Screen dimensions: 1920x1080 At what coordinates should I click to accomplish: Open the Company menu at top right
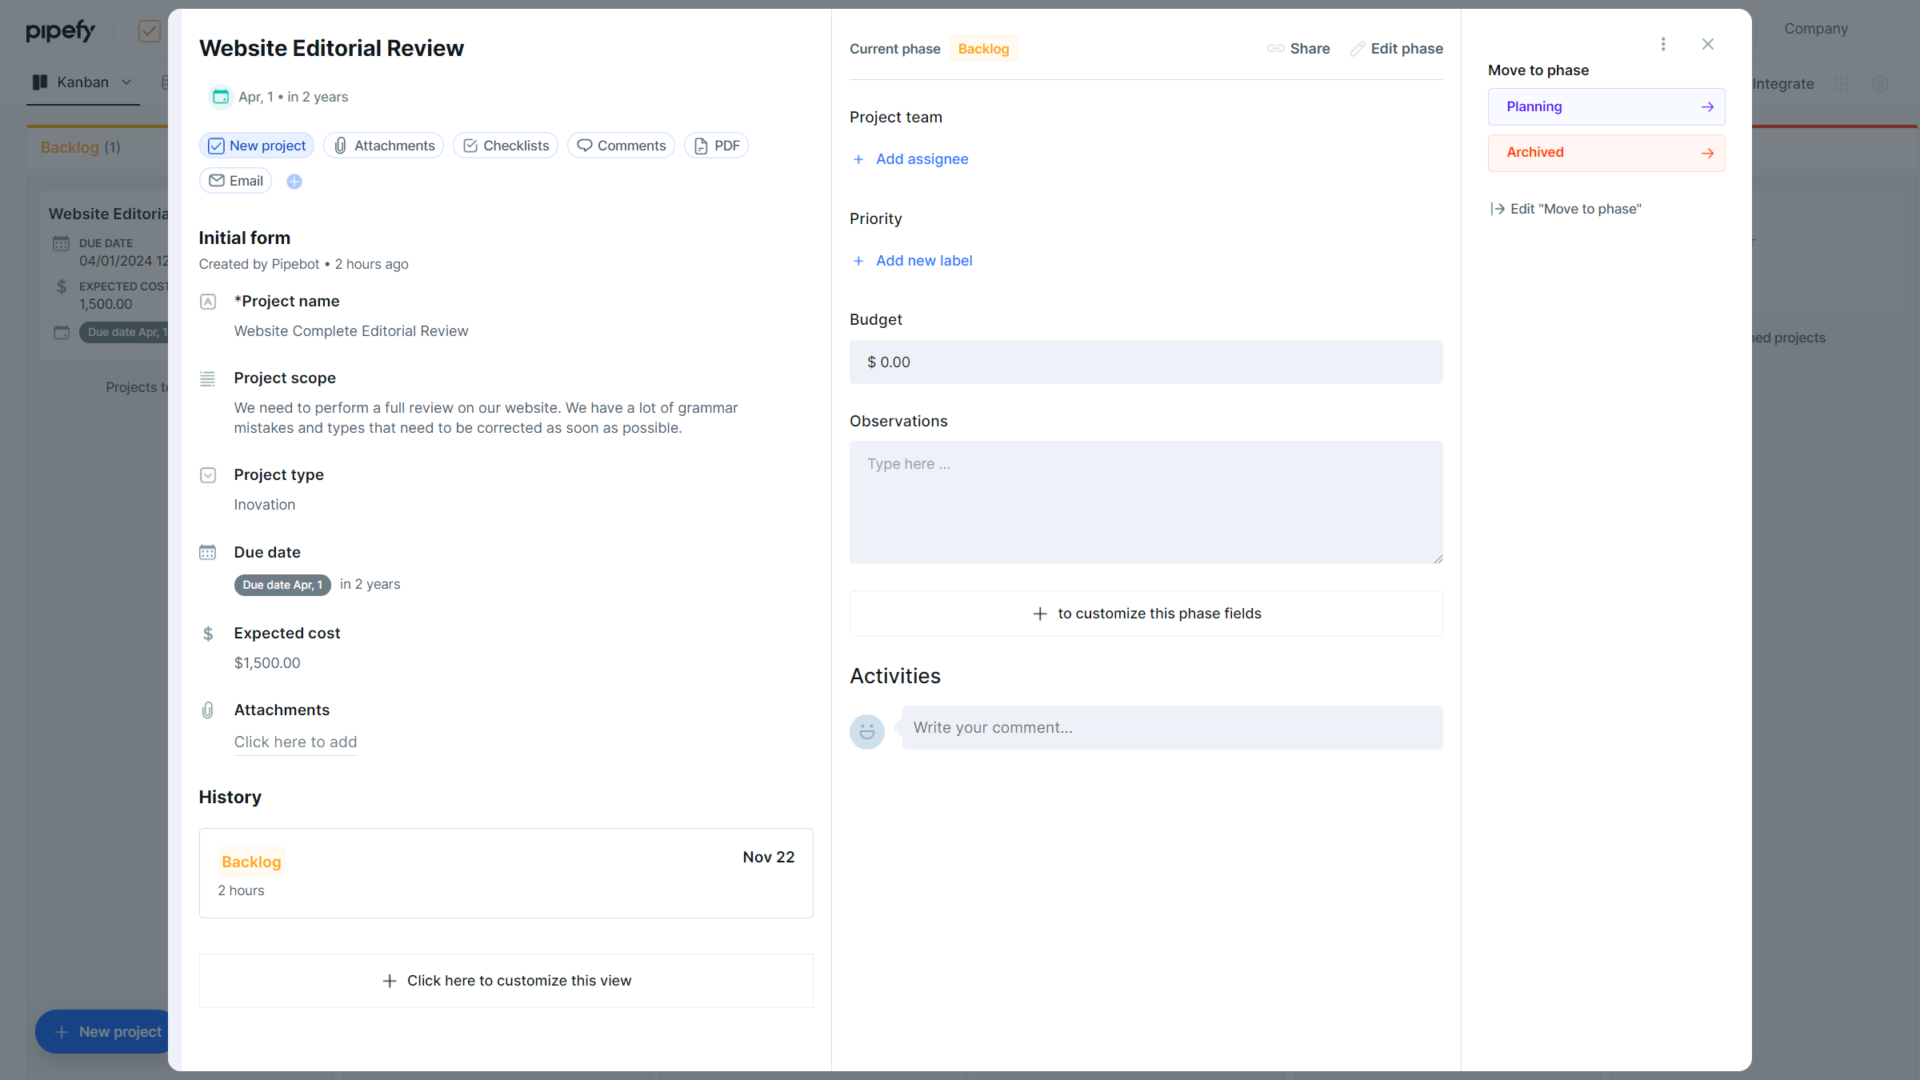pos(1815,28)
